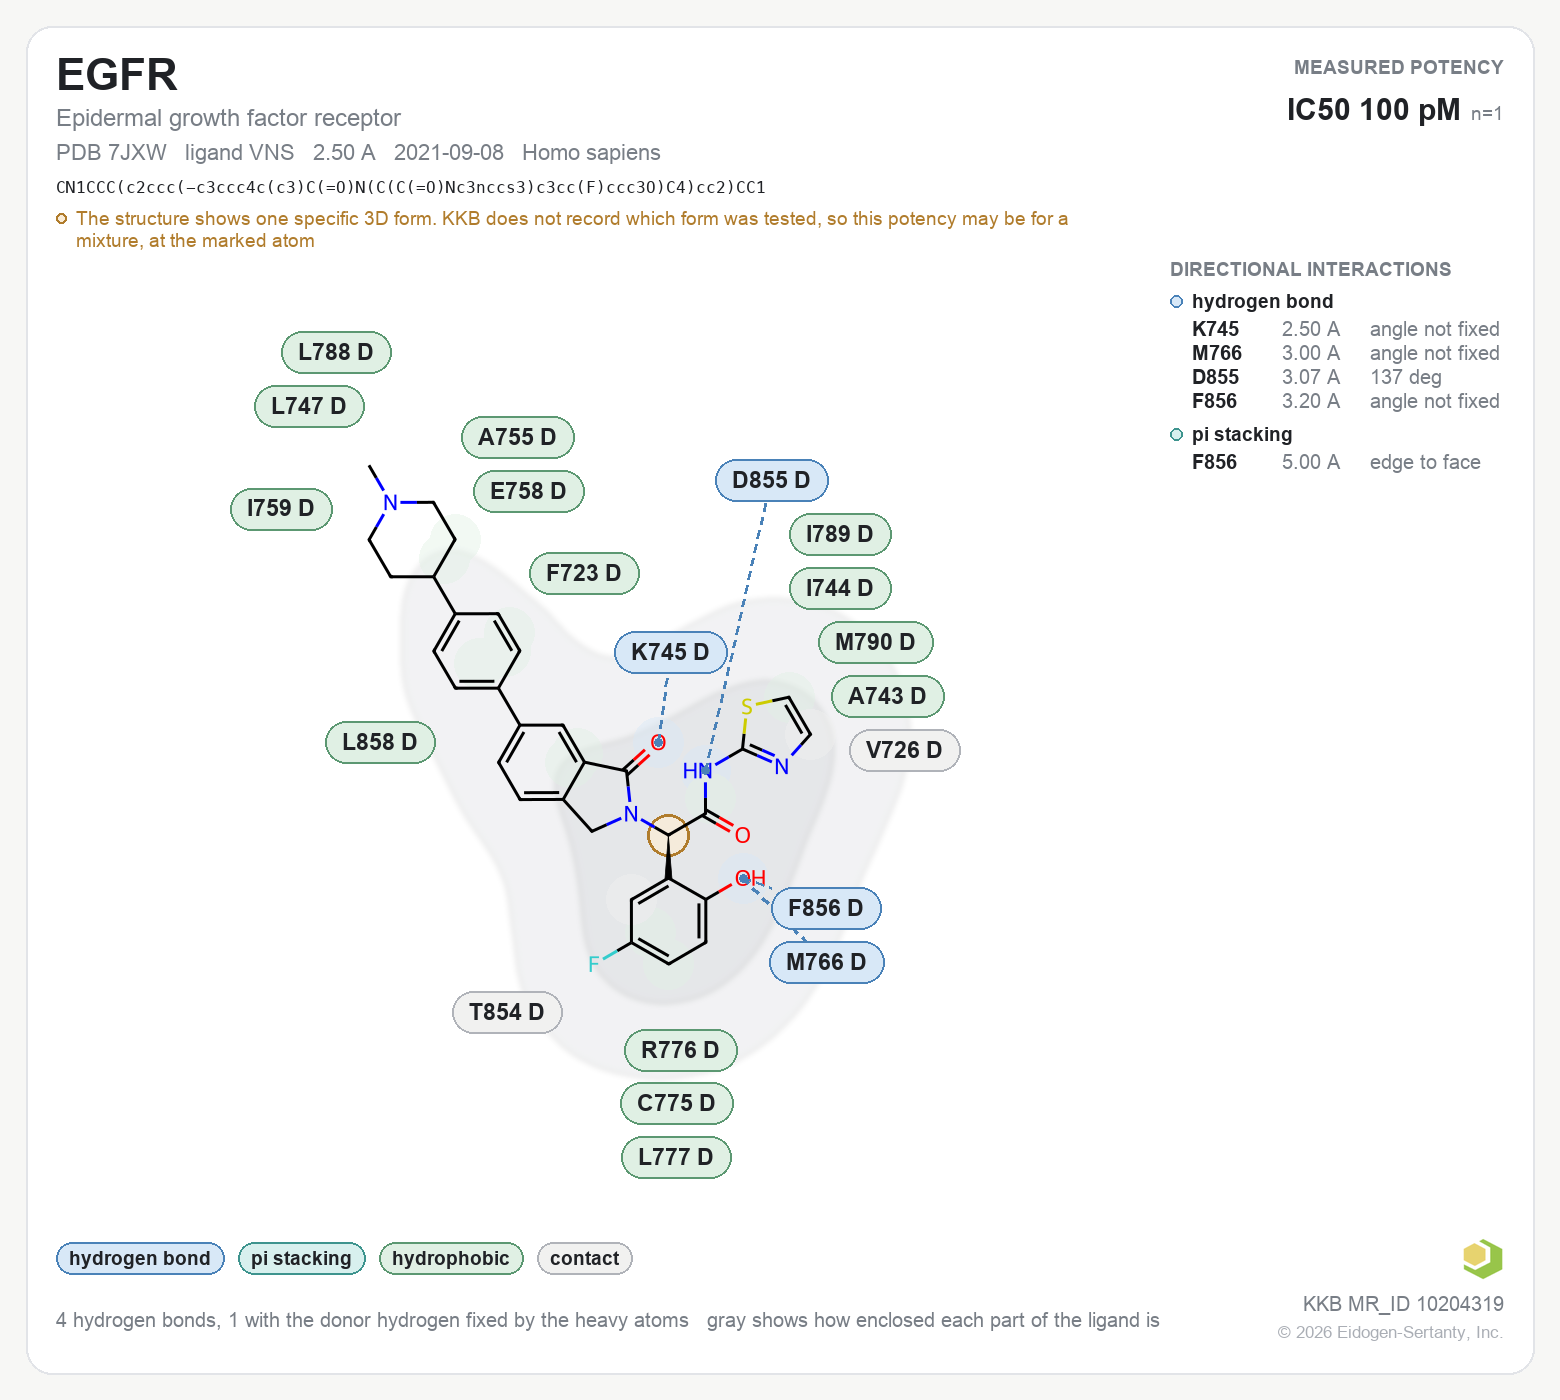
Task: Click the ligand VNS text
Action: [239, 153]
